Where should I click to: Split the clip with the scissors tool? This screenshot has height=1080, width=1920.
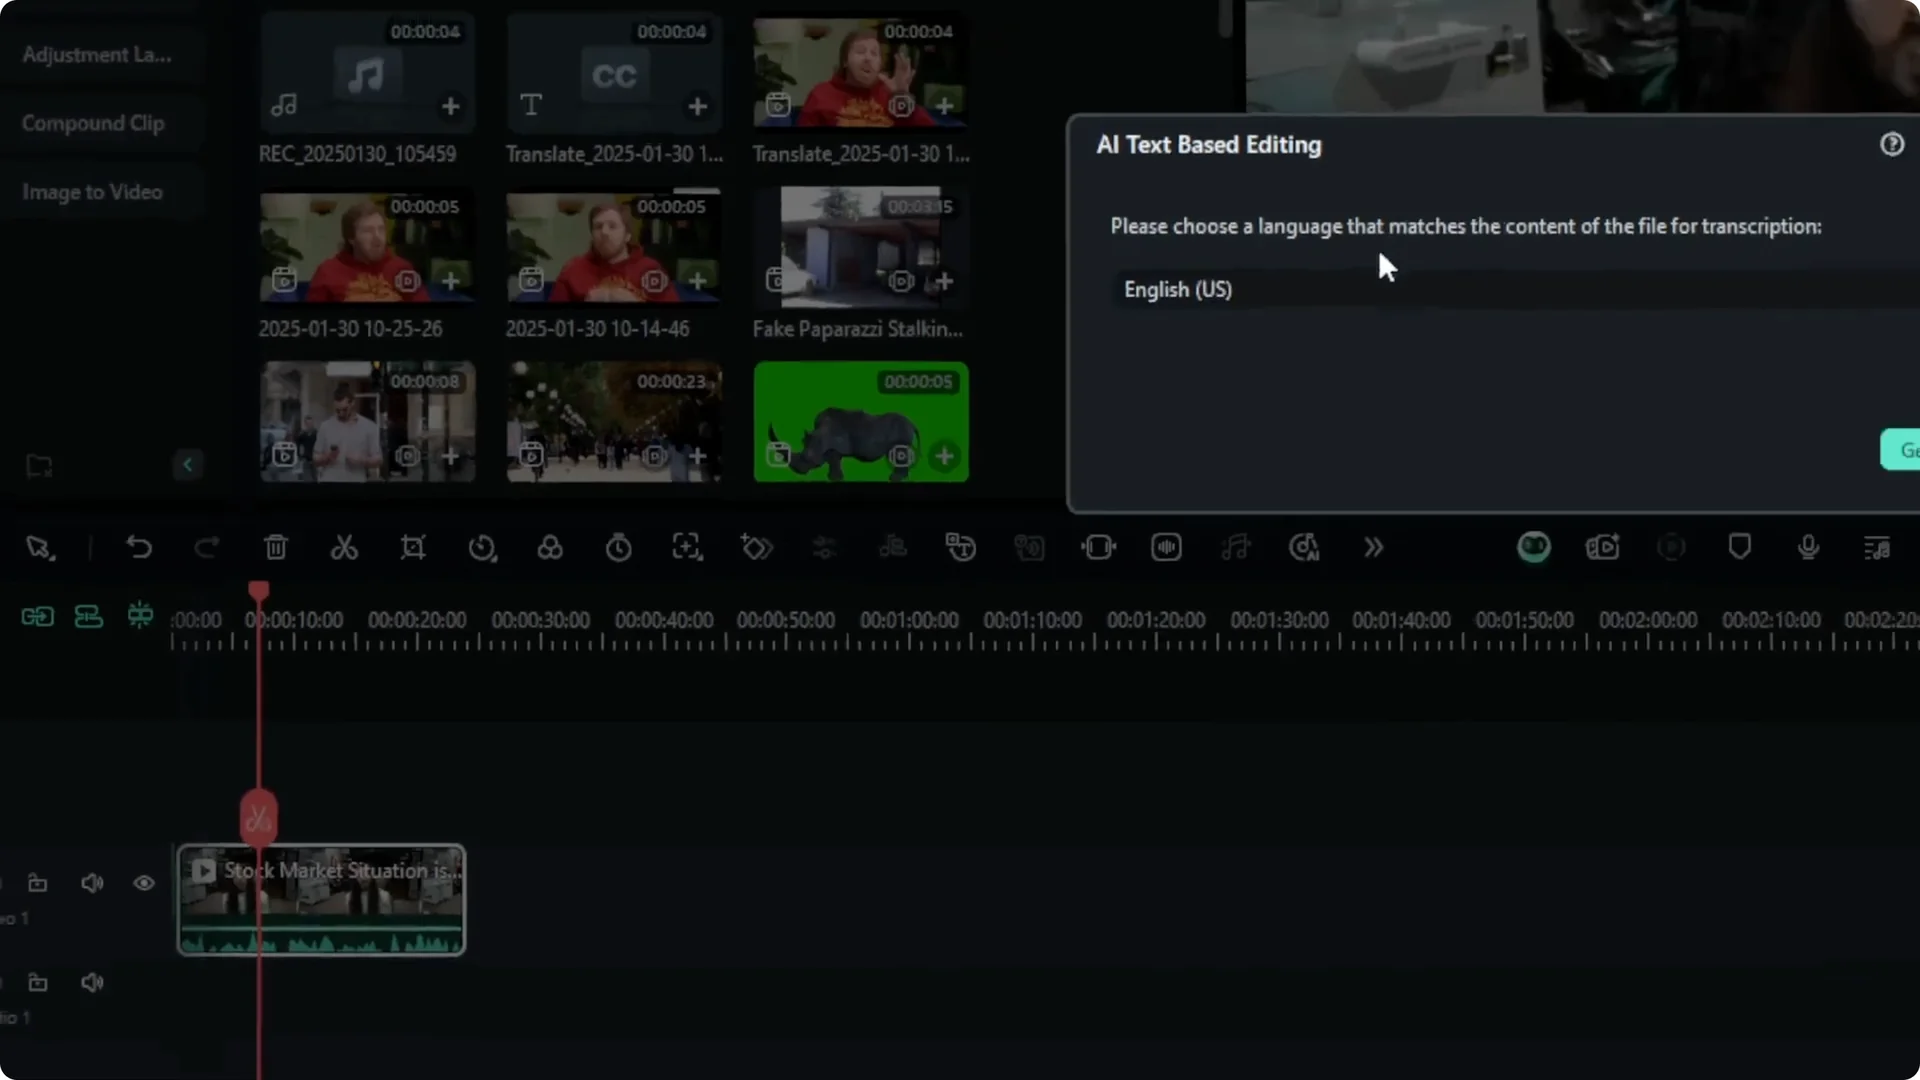pyautogui.click(x=343, y=547)
